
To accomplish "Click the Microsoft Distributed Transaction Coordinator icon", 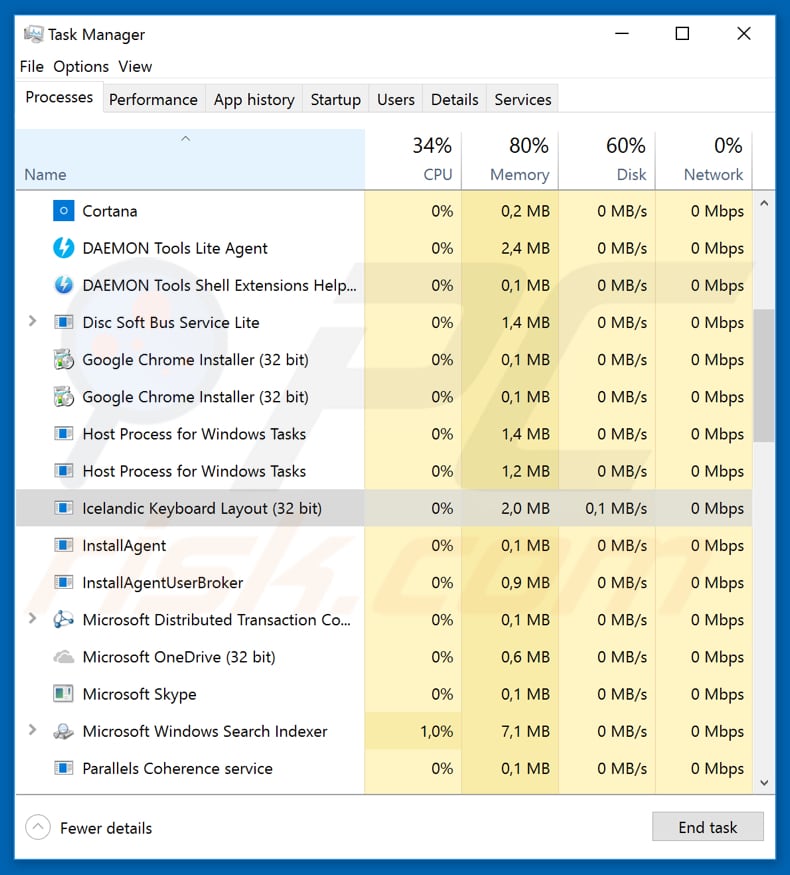I will 64,619.
